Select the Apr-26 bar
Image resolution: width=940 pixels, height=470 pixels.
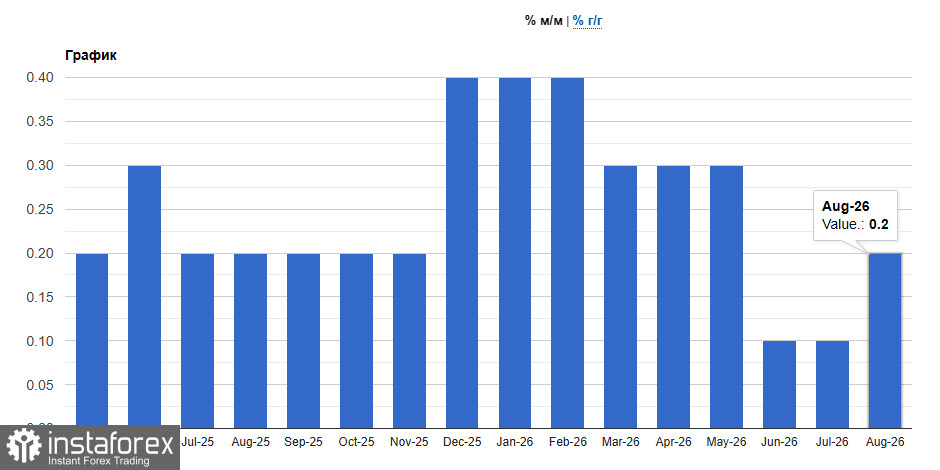[673, 297]
